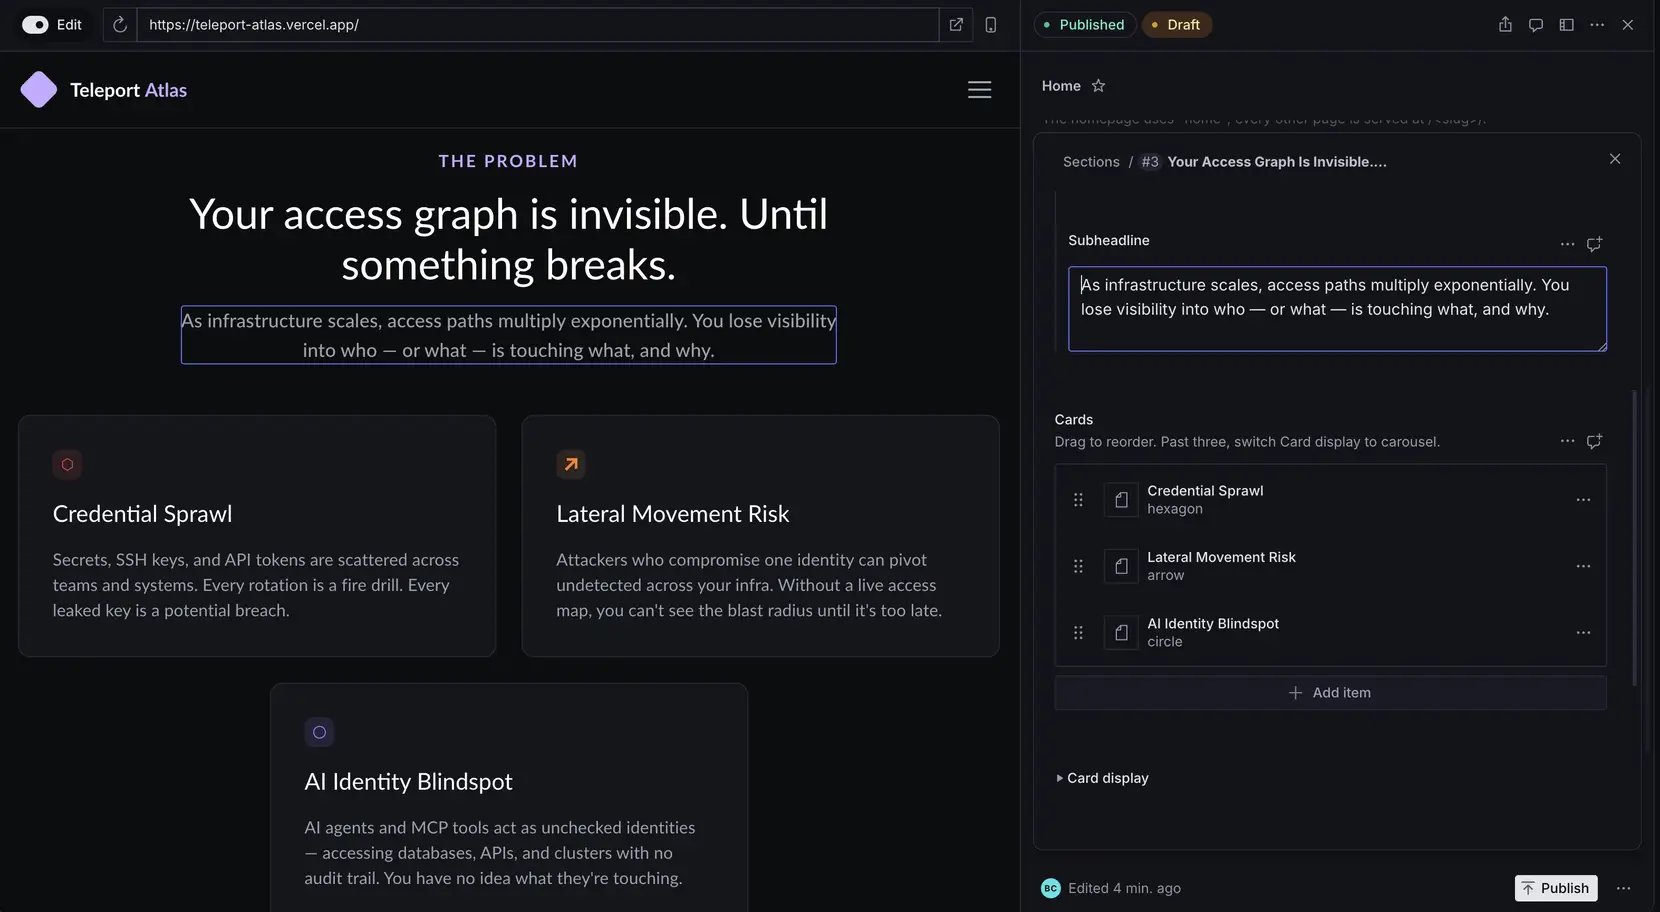Open Lateral Movement Risk item options menu
The height and width of the screenshot is (912, 1660).
click(1583, 566)
